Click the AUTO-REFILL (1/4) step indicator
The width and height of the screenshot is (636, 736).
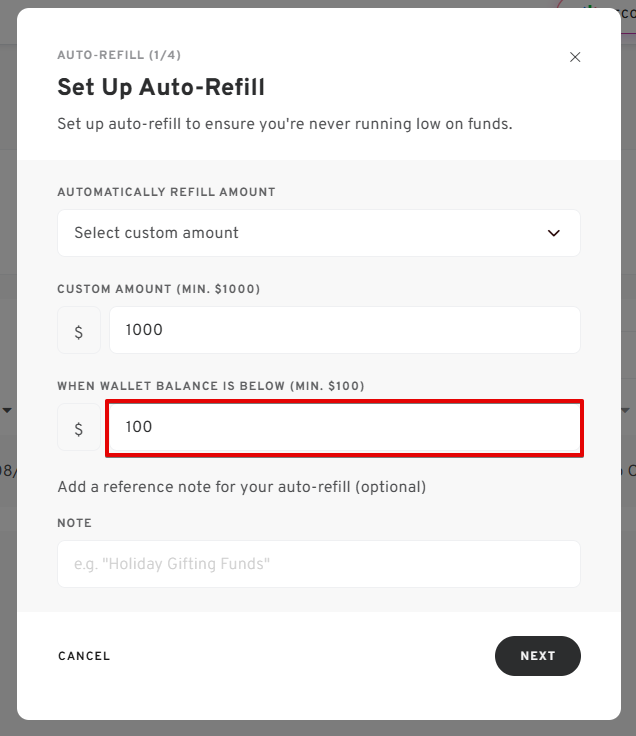pyautogui.click(x=119, y=55)
